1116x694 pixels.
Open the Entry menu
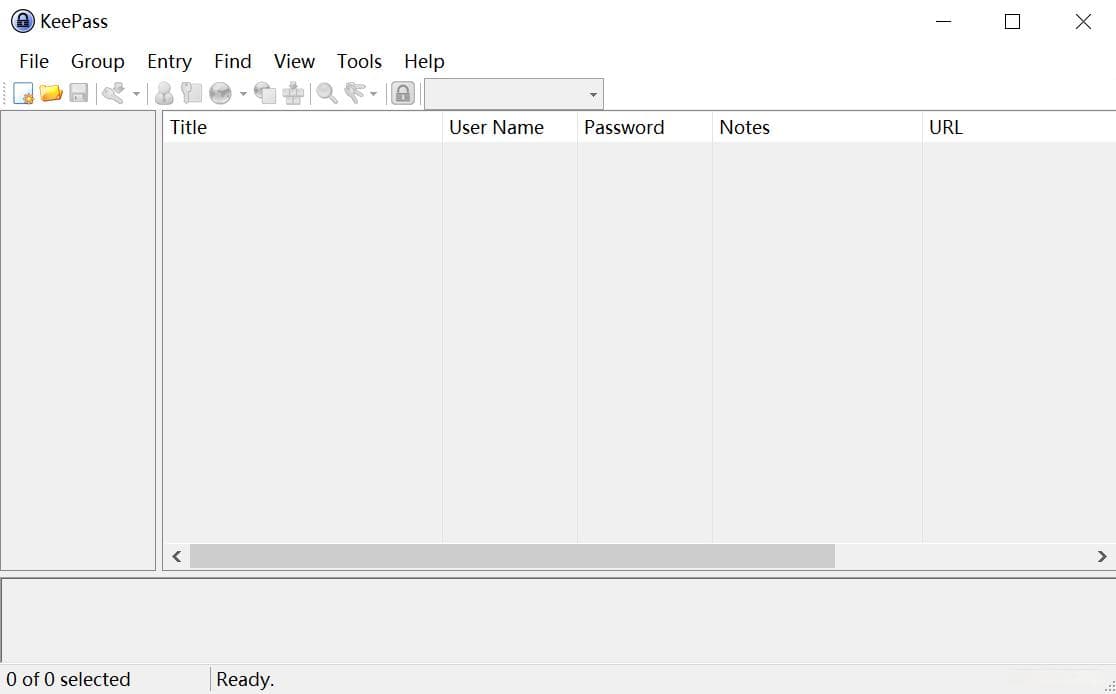(169, 61)
